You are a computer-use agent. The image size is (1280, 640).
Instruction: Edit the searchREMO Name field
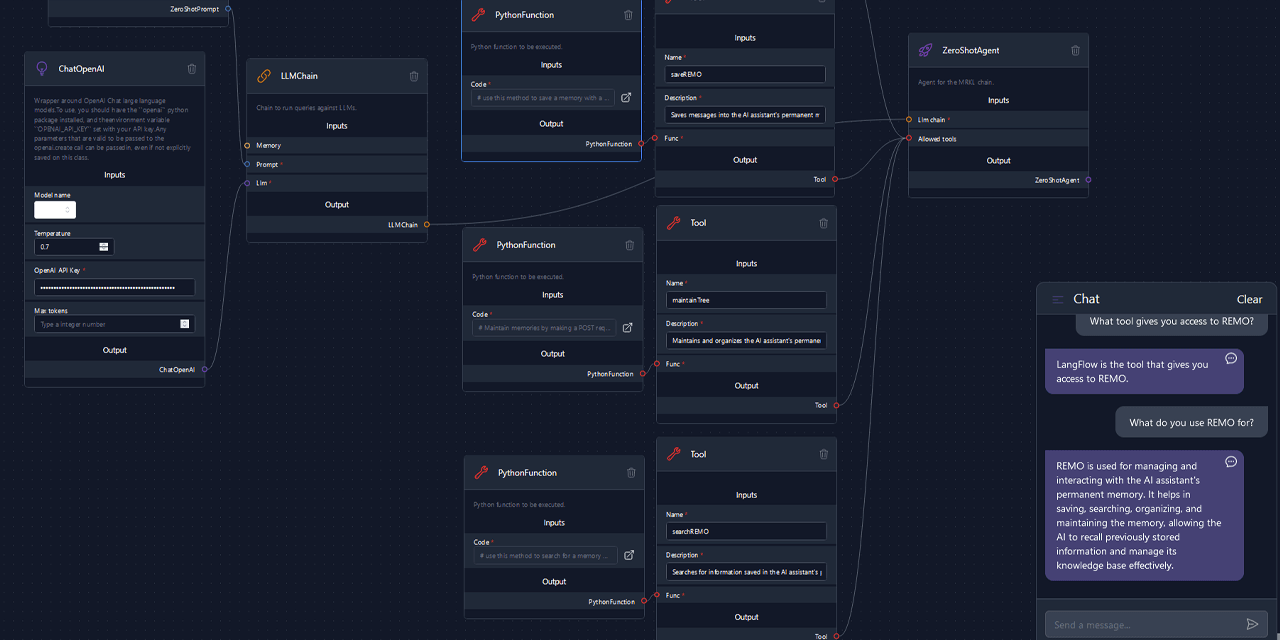745,530
